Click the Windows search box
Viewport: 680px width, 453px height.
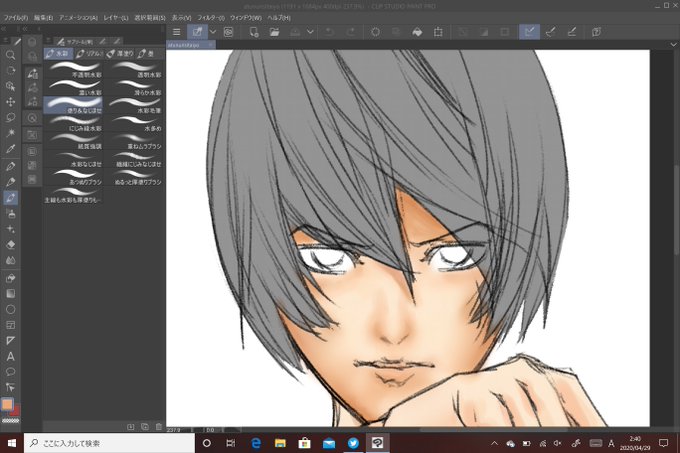click(x=109, y=443)
